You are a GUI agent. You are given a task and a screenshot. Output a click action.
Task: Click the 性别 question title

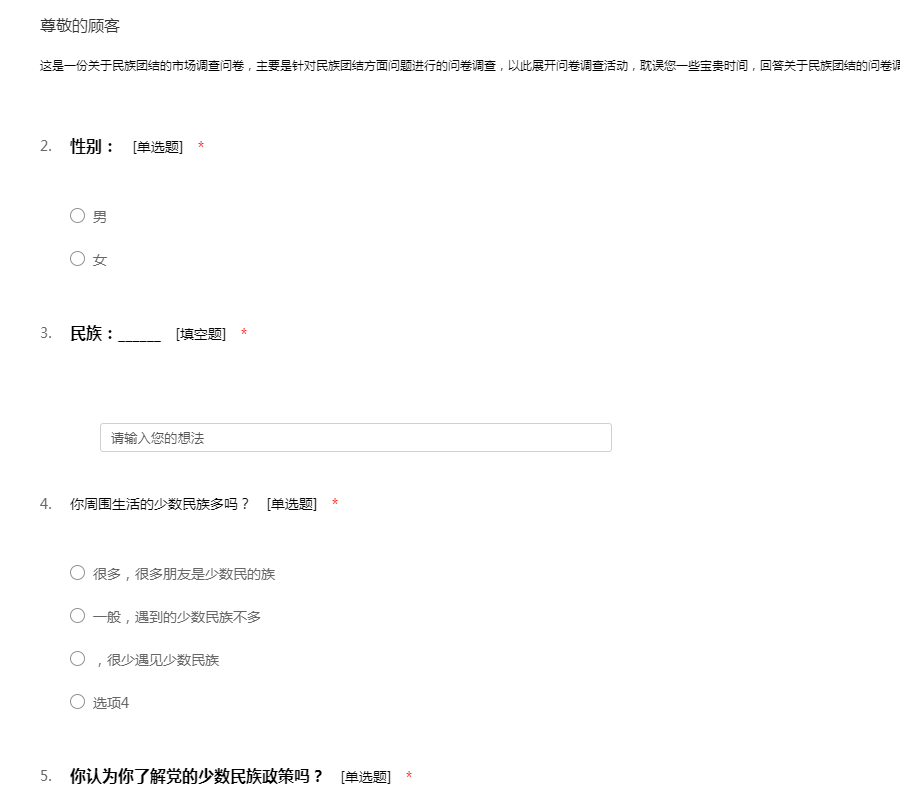click(92, 146)
